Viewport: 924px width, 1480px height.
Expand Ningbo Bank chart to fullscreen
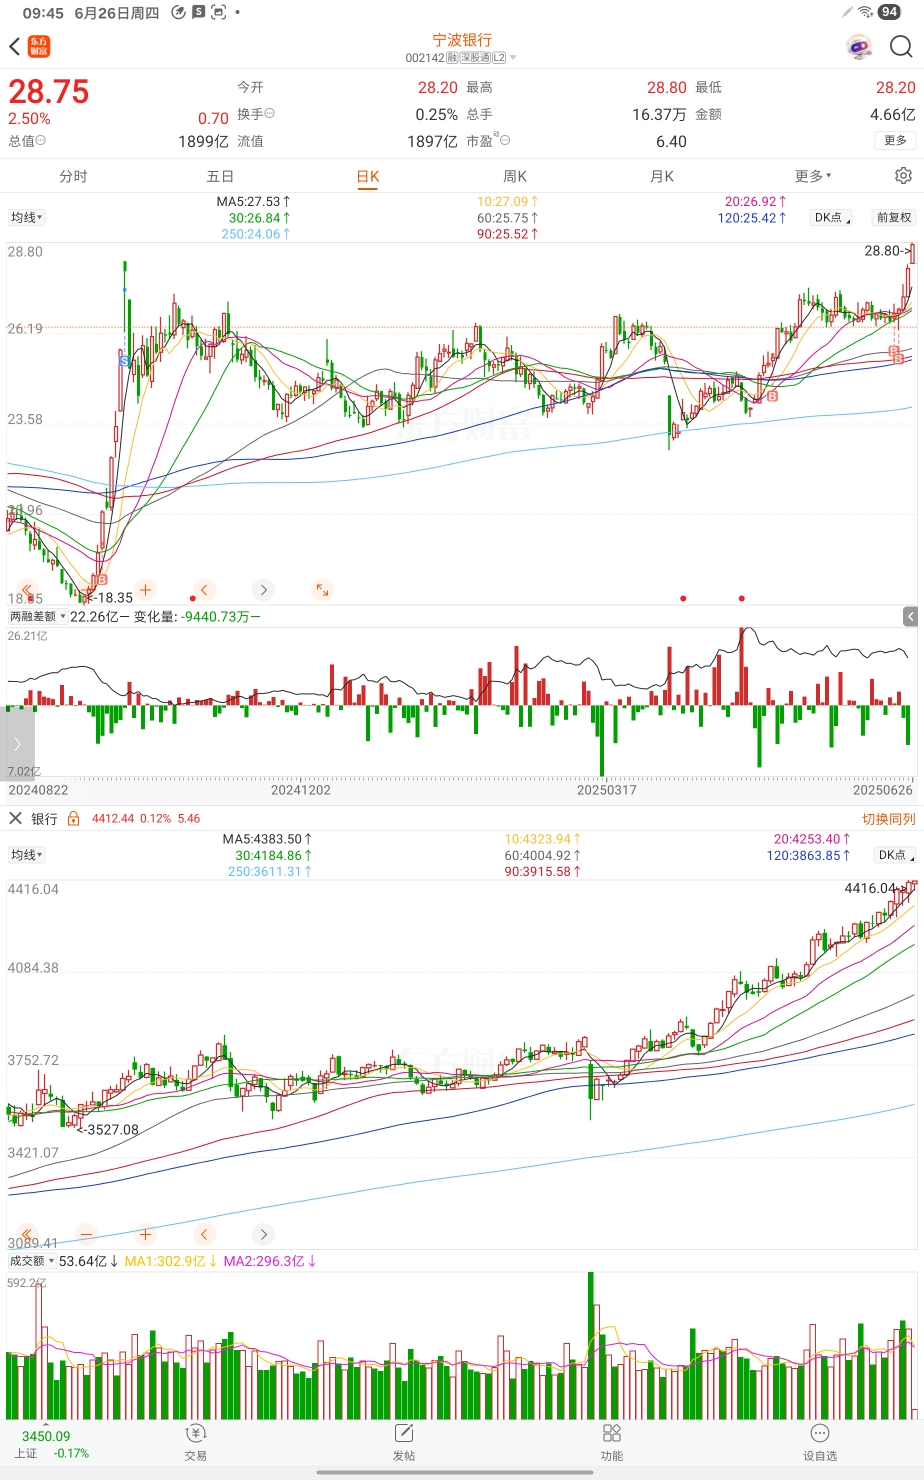[x=322, y=590]
